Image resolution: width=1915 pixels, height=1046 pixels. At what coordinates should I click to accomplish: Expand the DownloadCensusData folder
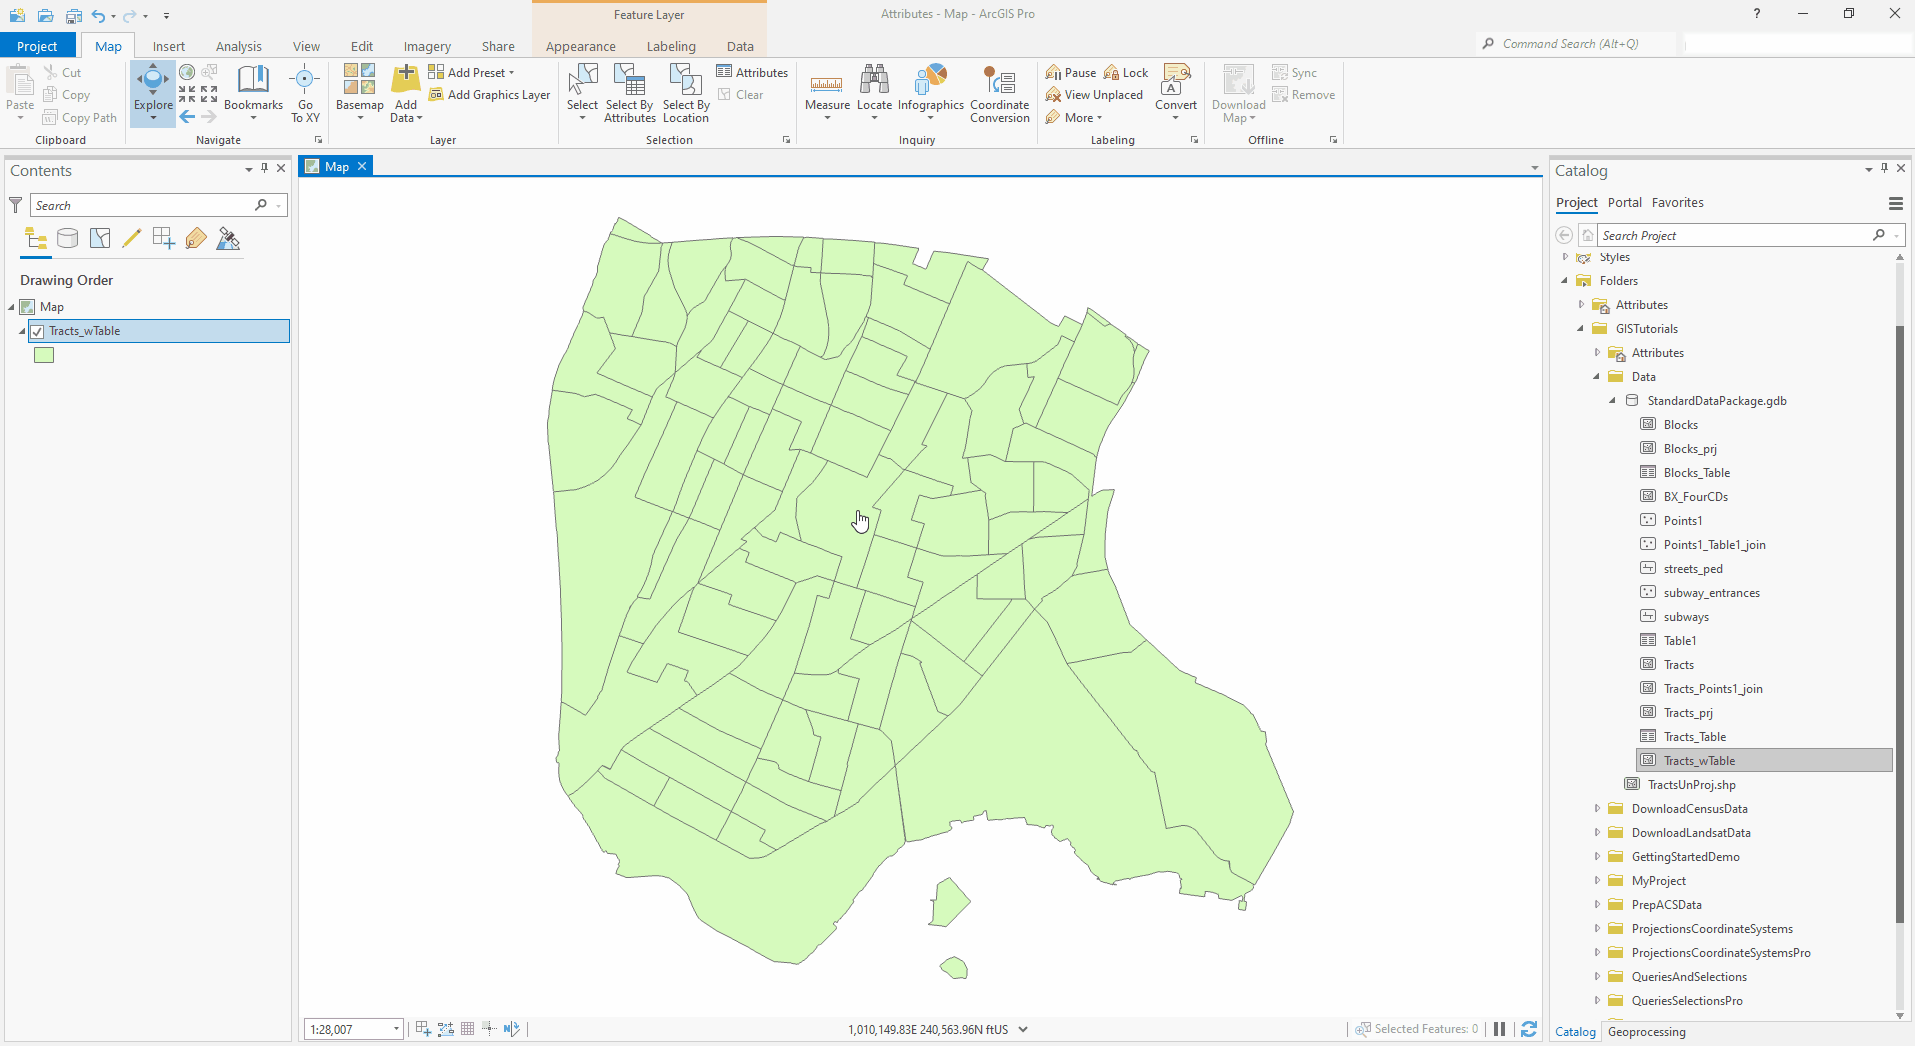[x=1597, y=808]
